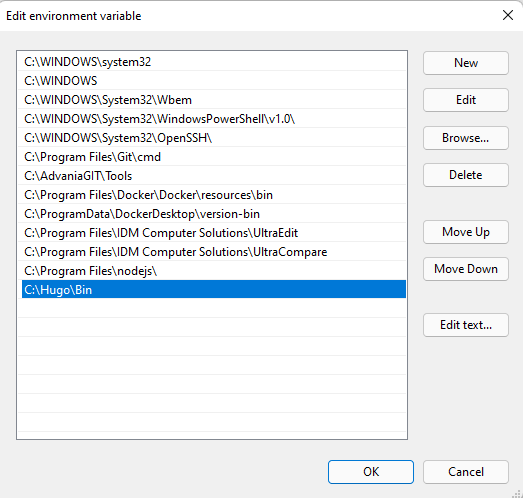Move the selected entry up
This screenshot has width=523, height=498.
(x=466, y=232)
